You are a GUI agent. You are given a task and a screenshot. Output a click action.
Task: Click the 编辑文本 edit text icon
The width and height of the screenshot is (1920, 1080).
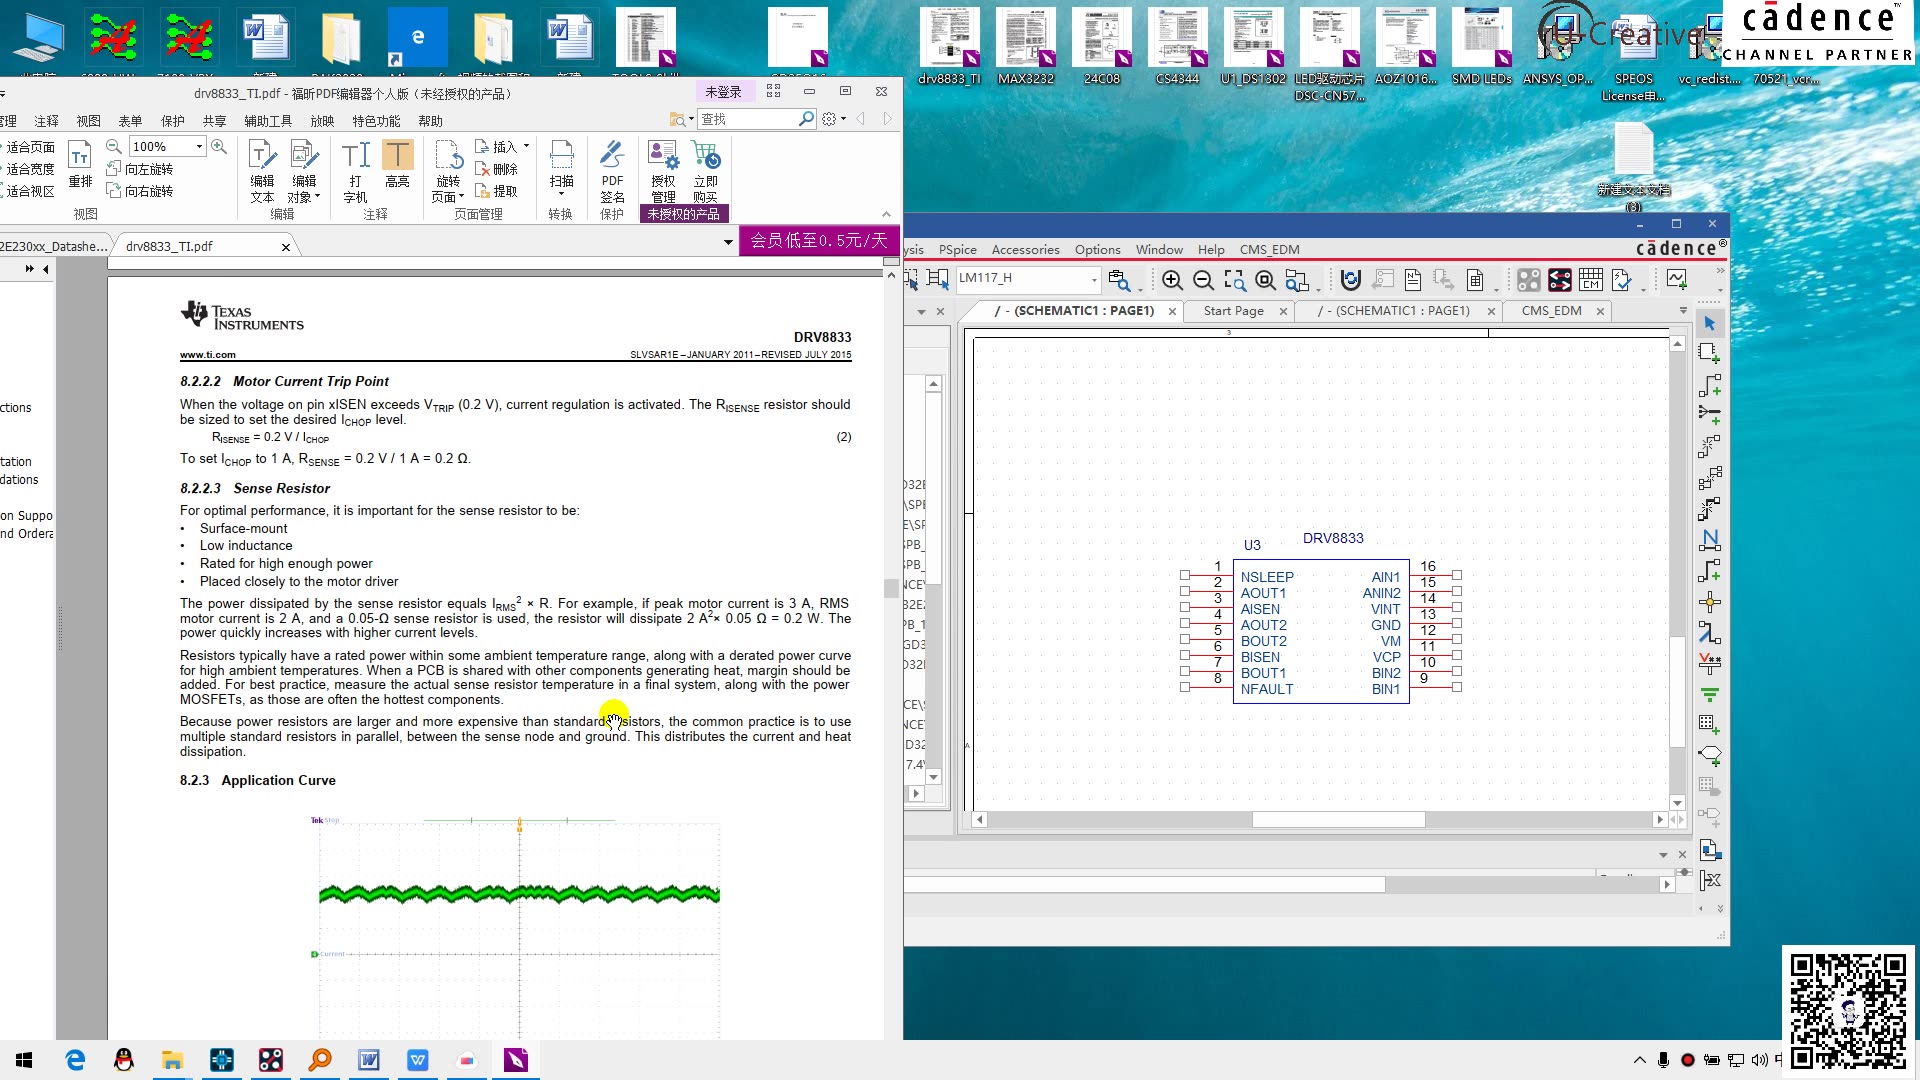[262, 156]
